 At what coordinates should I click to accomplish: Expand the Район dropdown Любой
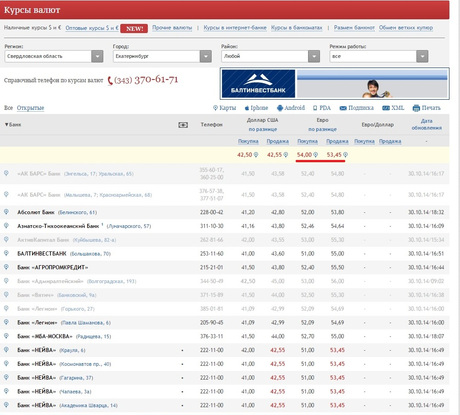tap(314, 56)
